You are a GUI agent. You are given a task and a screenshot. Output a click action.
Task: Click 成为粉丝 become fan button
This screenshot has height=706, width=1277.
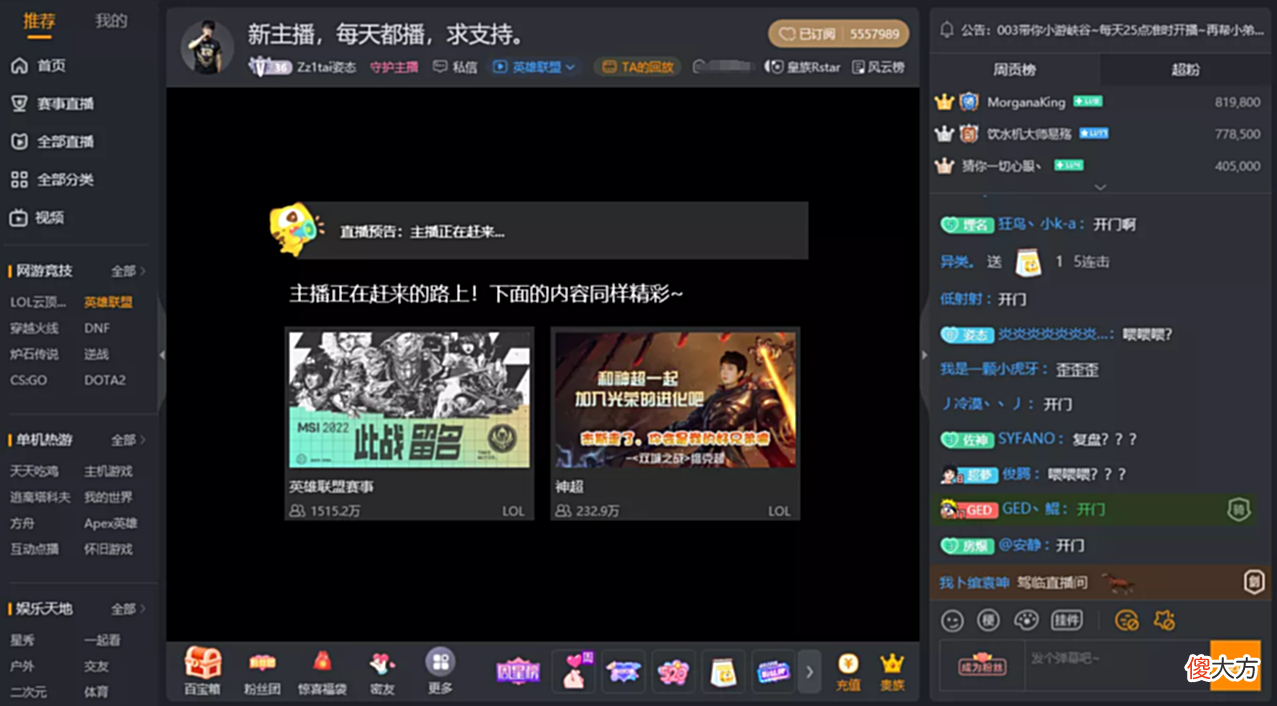982,664
